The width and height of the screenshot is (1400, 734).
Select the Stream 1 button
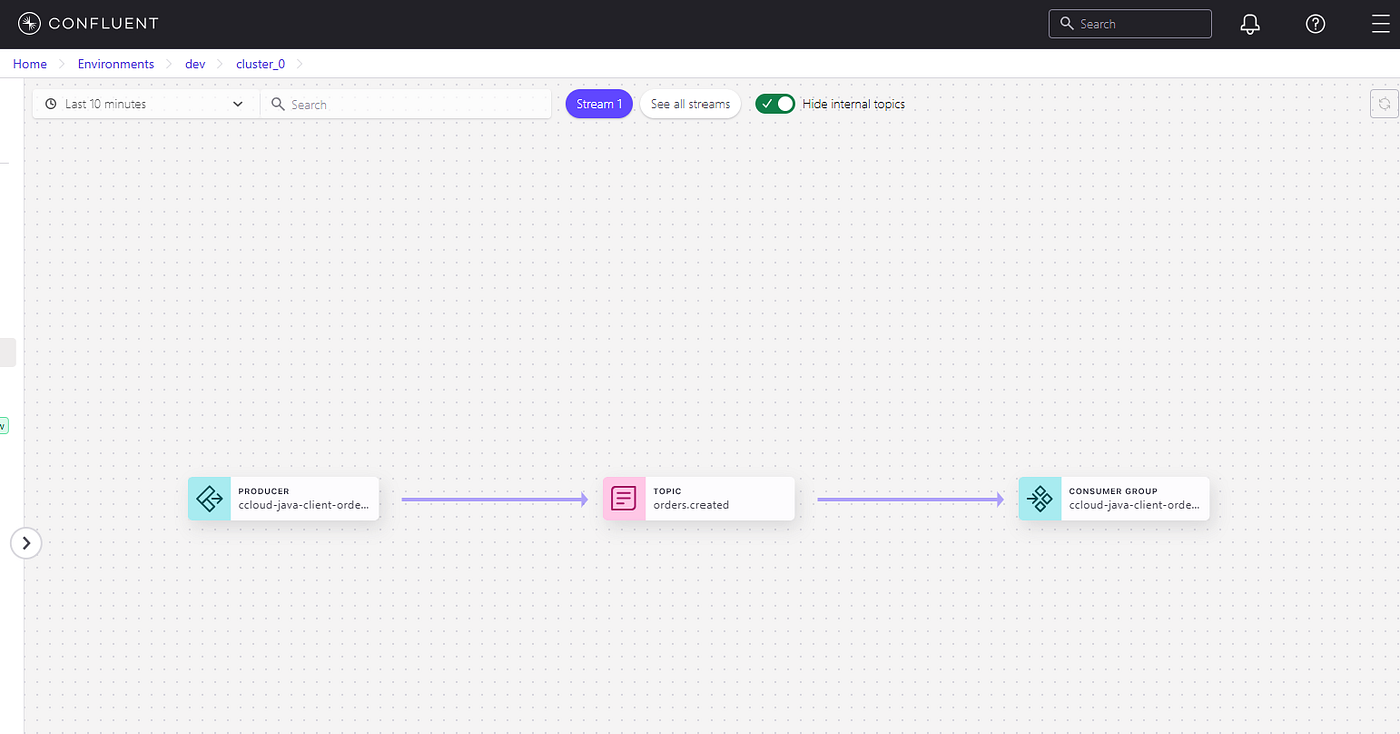pos(599,104)
